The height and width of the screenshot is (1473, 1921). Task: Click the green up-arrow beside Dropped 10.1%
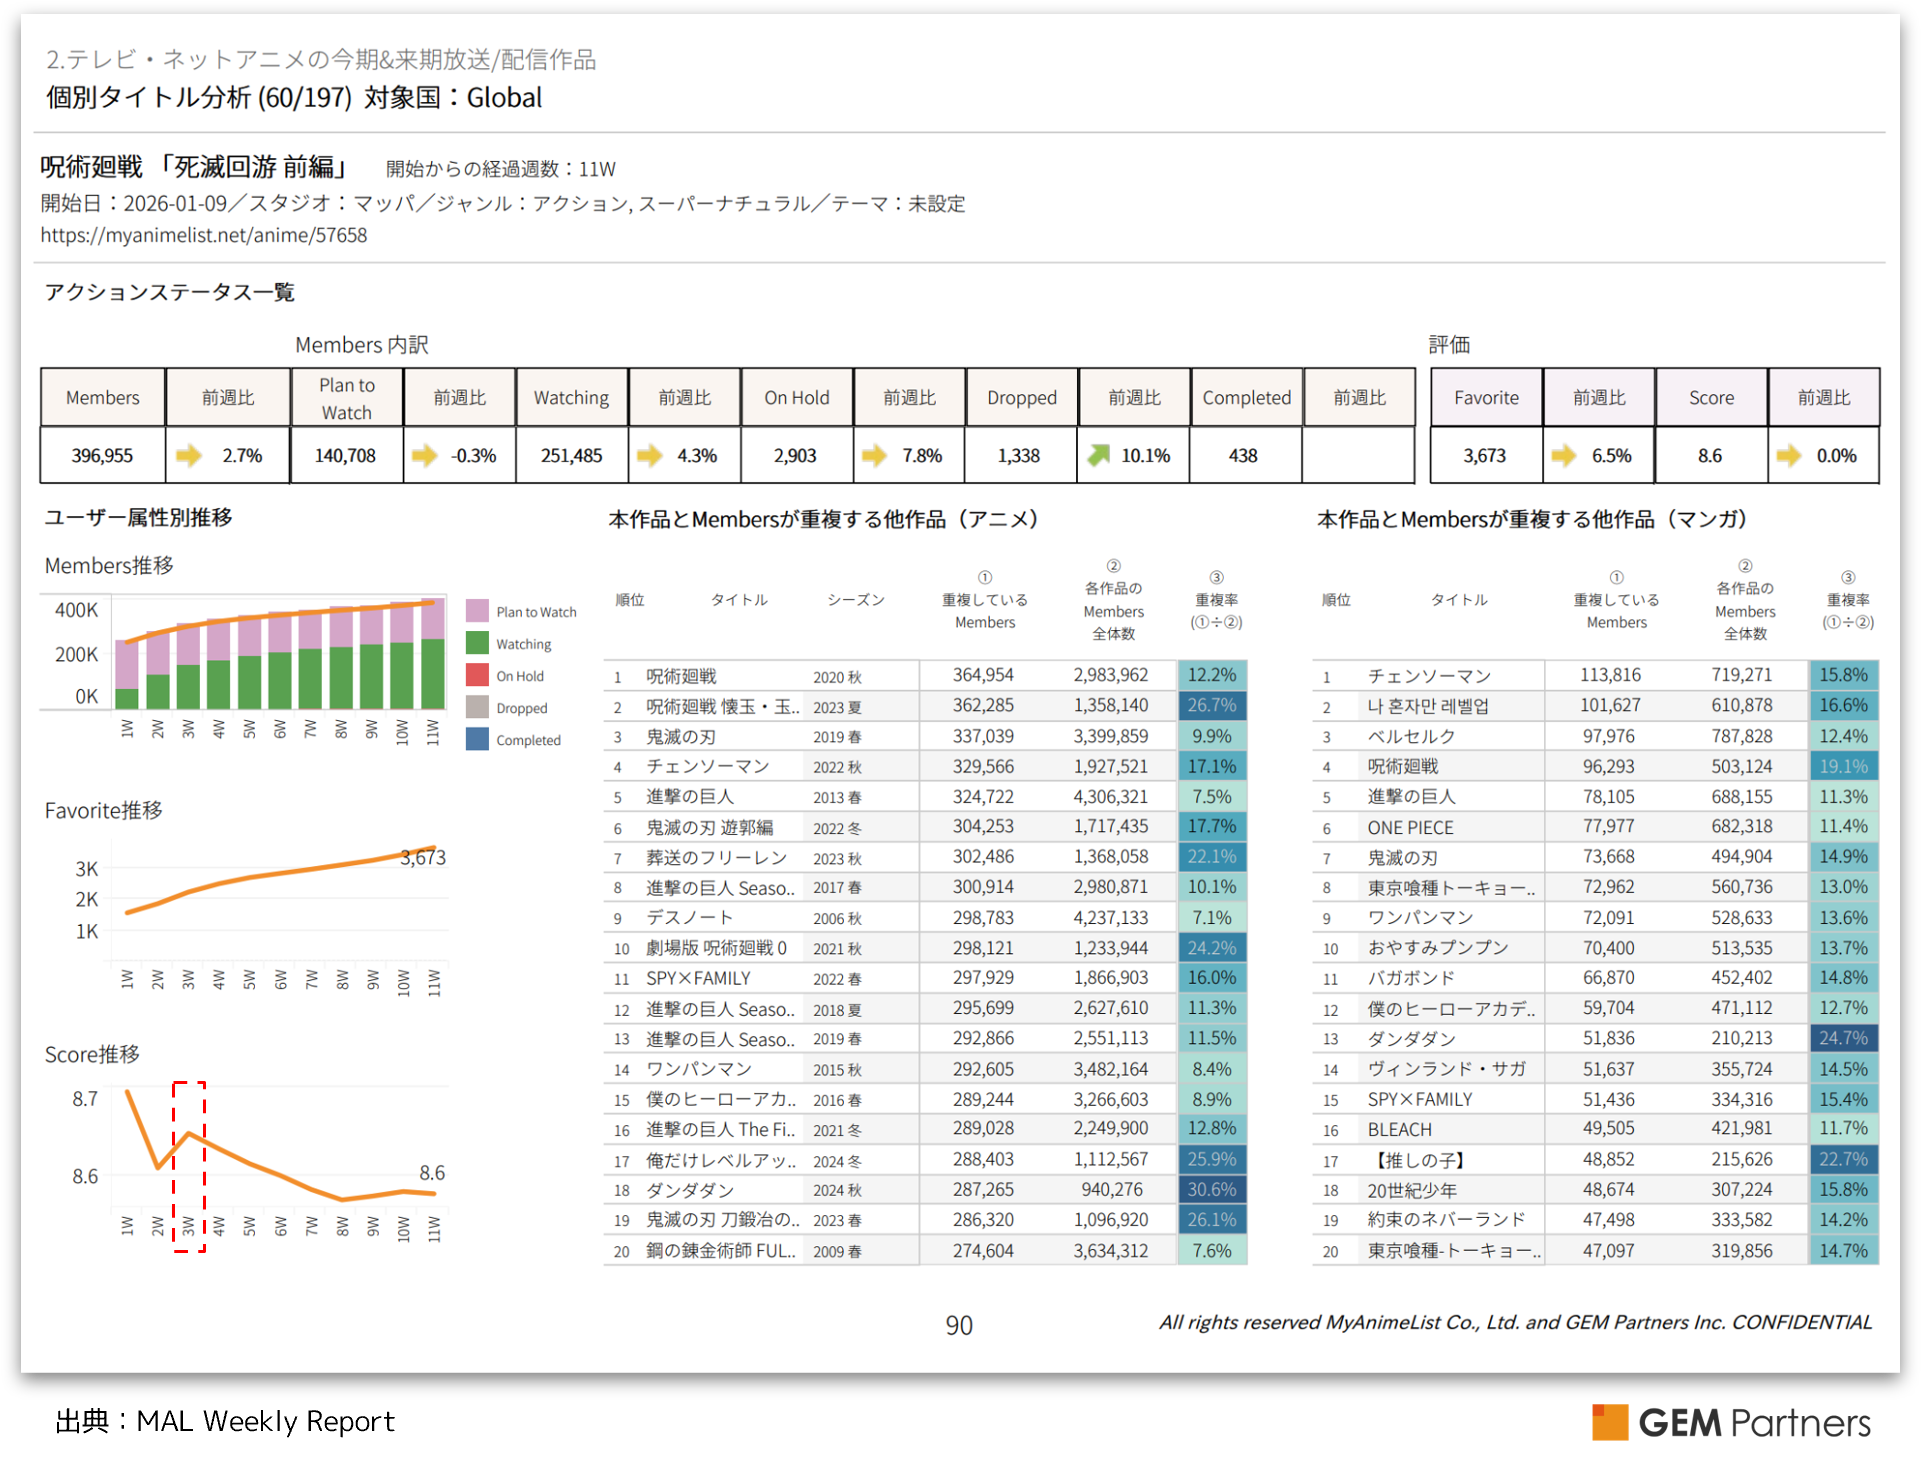coord(1098,456)
